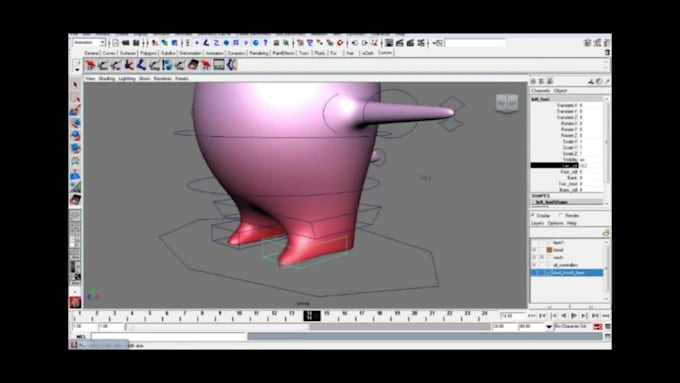Click the New Scene icon
The height and width of the screenshot is (383, 680).
pos(115,43)
